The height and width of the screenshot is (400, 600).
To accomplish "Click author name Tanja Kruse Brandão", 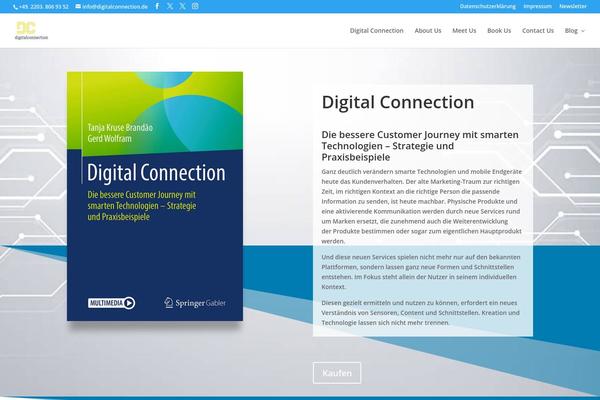I will (120, 127).
